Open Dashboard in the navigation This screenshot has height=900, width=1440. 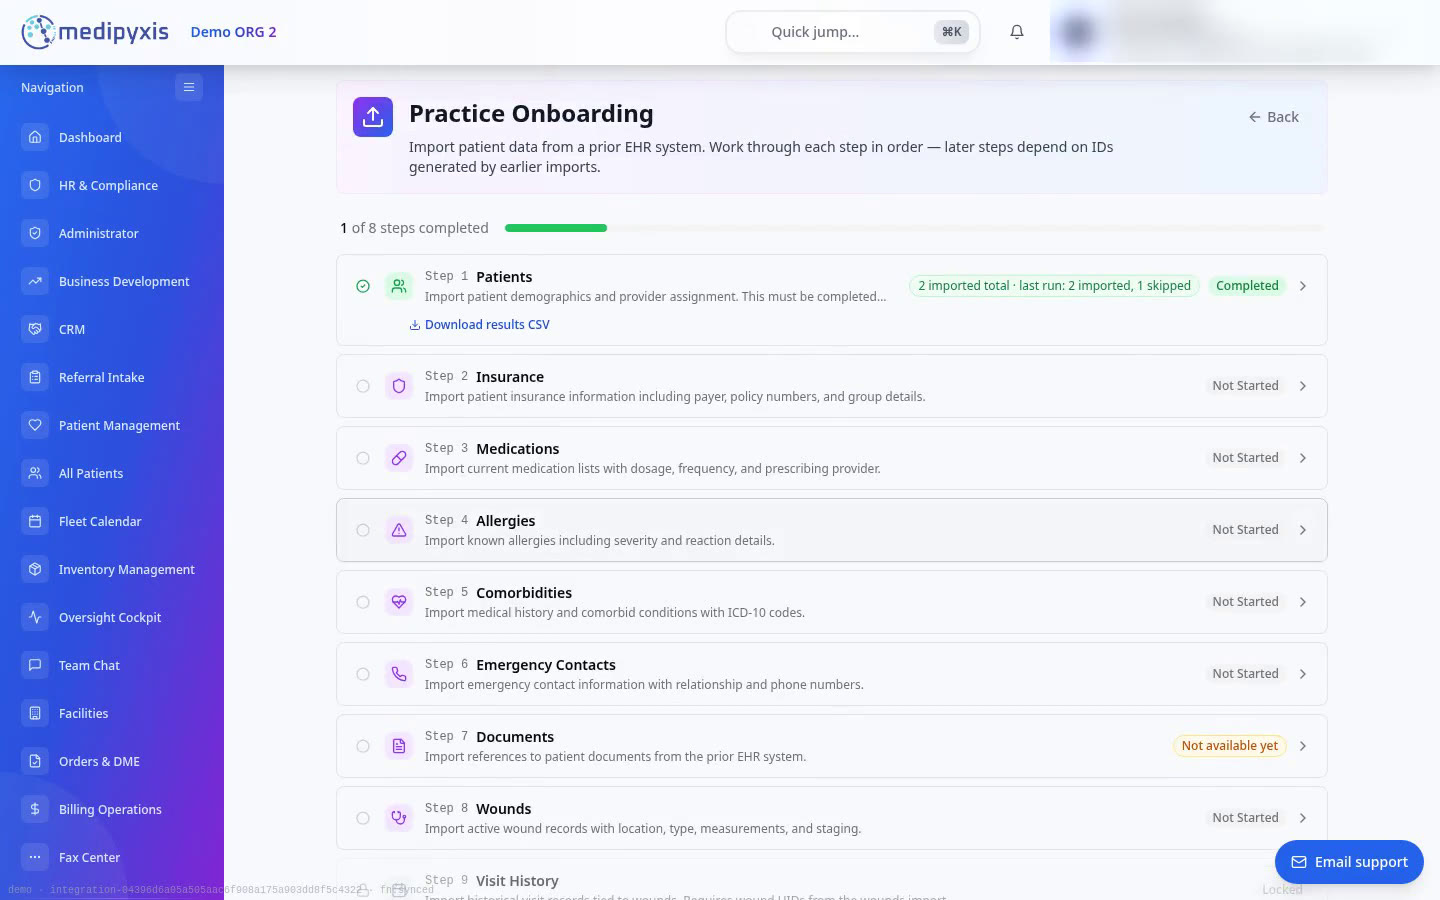coord(112,137)
